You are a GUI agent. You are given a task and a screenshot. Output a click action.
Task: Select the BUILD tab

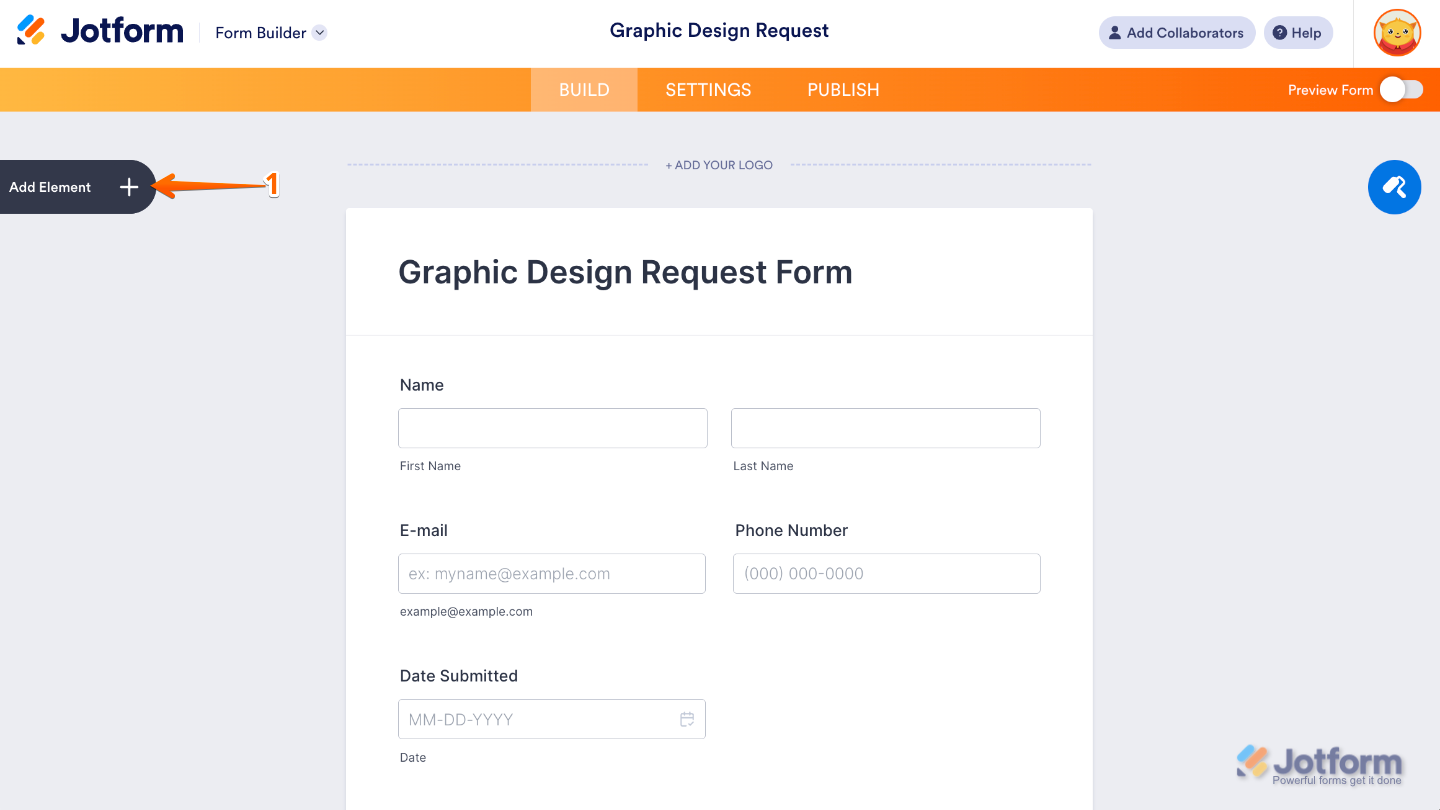pyautogui.click(x=583, y=89)
